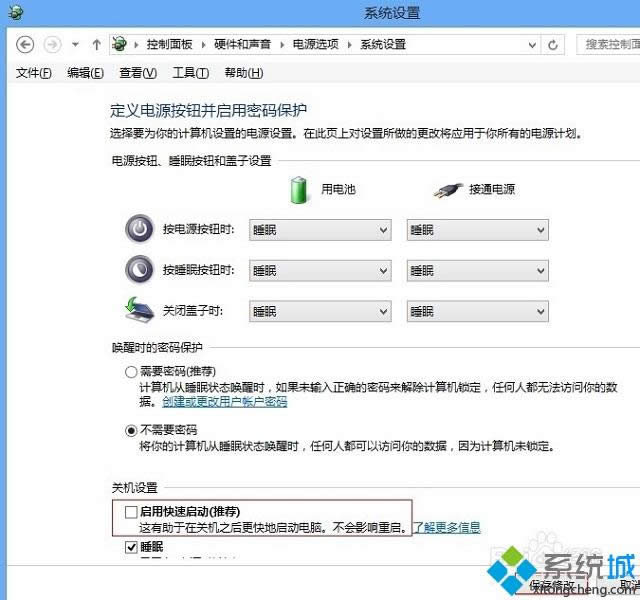Viewport: 640px width, 600px height.
Task: Click the 用电池 column label
Action: coord(338,189)
